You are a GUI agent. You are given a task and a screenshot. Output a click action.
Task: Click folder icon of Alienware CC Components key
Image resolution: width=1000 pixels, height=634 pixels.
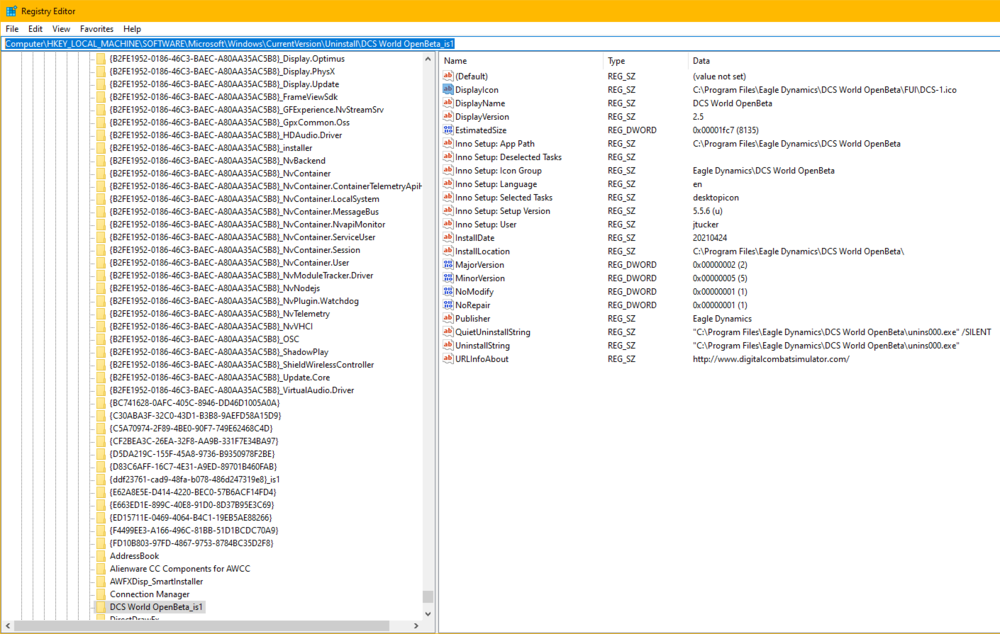pos(101,568)
